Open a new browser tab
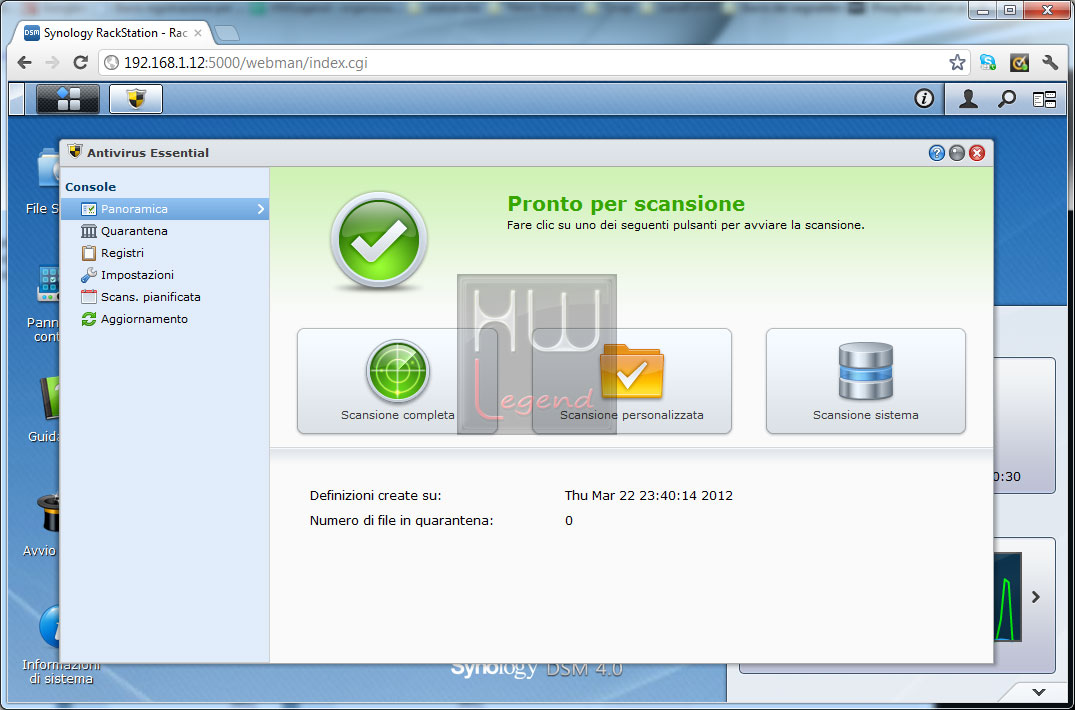The width and height of the screenshot is (1075, 710). click(226, 33)
